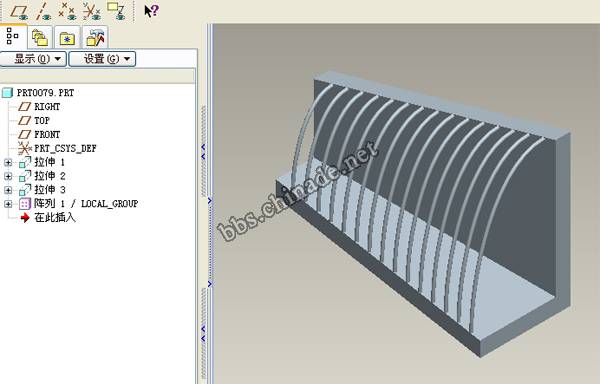Viewport: 600px width, 384px height.
Task: Toggle datum axis display icon
Action: 43,11
